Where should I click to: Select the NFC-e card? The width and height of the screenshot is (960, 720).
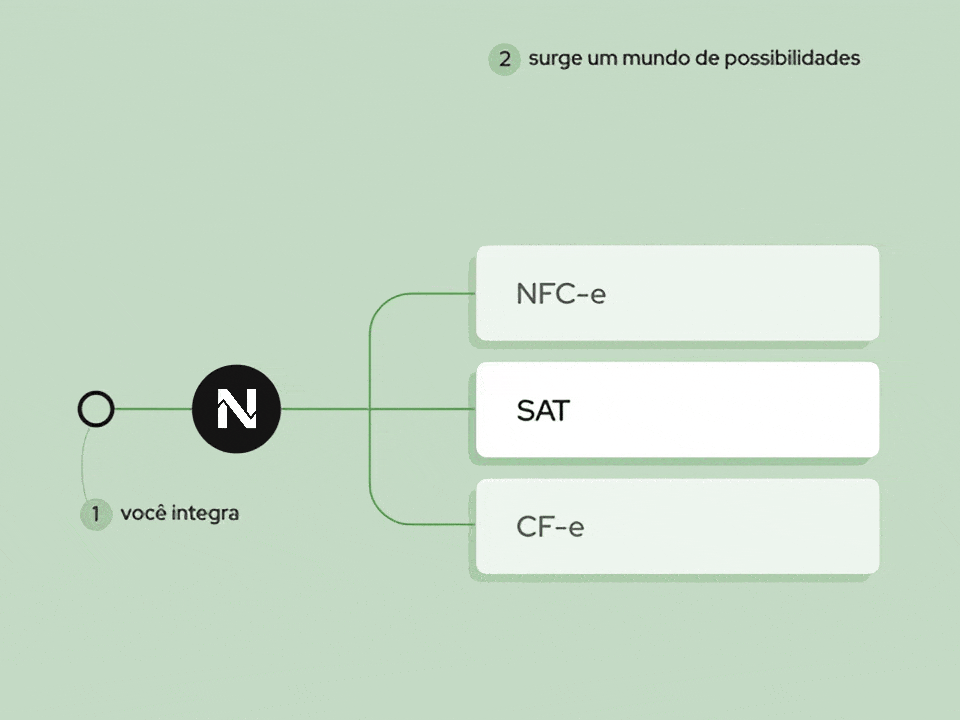pyautogui.click(x=677, y=293)
